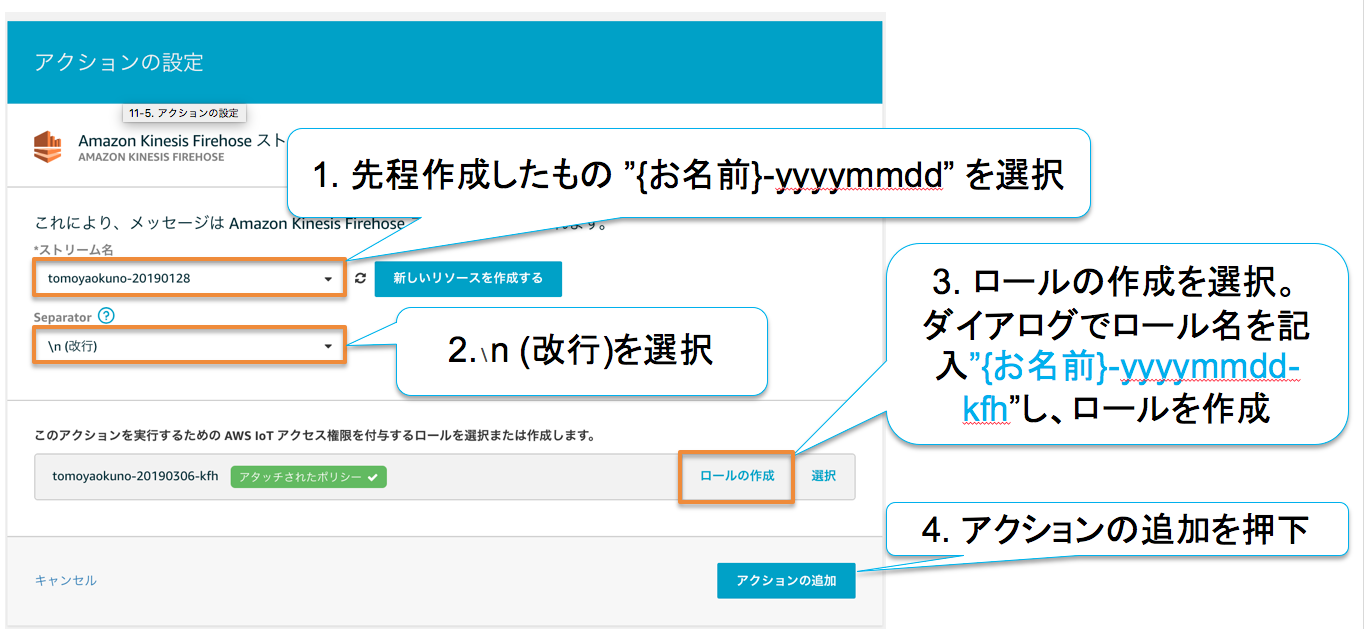Open the stream name dropdown tomoyaokuno-20190128
This screenshot has width=1364, height=629.
(189, 279)
